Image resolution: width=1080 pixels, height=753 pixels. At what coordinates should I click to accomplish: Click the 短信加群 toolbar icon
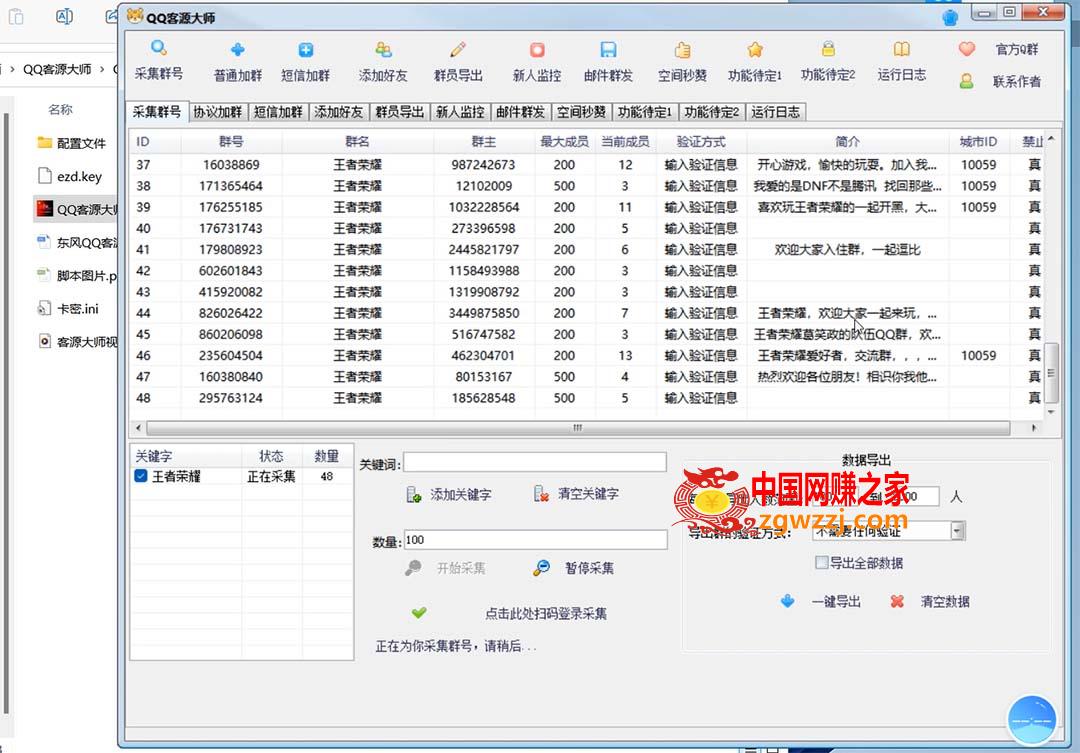tap(306, 50)
